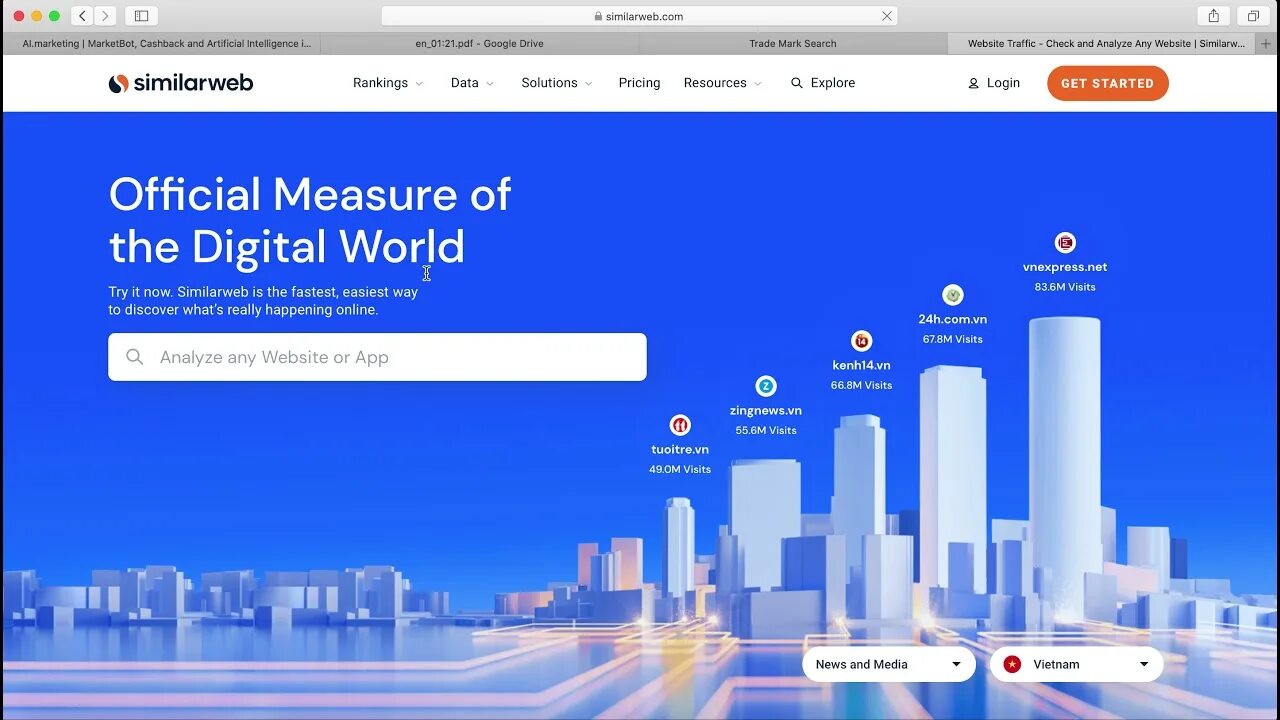Switch to the en_01:21.pdf Google Drive tab
The height and width of the screenshot is (720, 1280).
coord(480,44)
